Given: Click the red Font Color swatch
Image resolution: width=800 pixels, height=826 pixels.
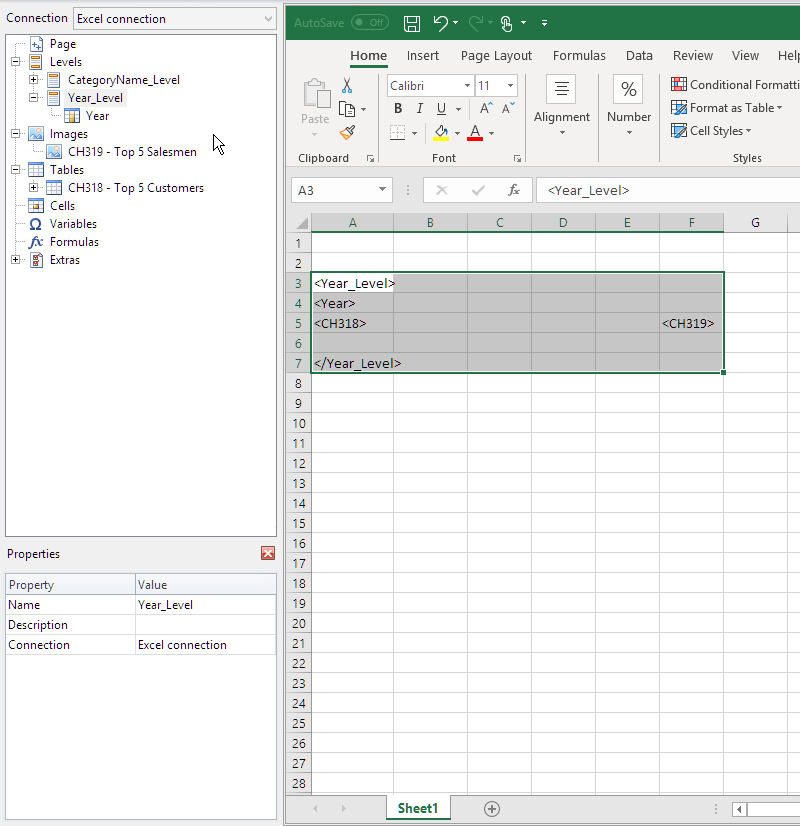Looking at the screenshot, I should pyautogui.click(x=475, y=138).
